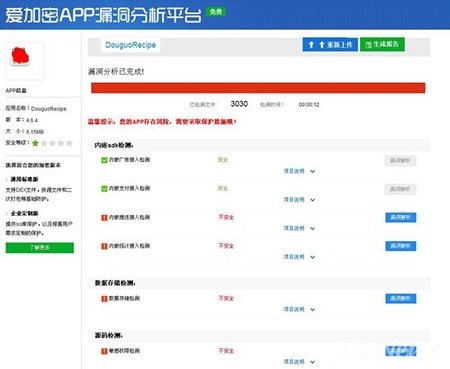
Task: Click the 内嵌推送接入检测 row label
Action: click(x=129, y=217)
